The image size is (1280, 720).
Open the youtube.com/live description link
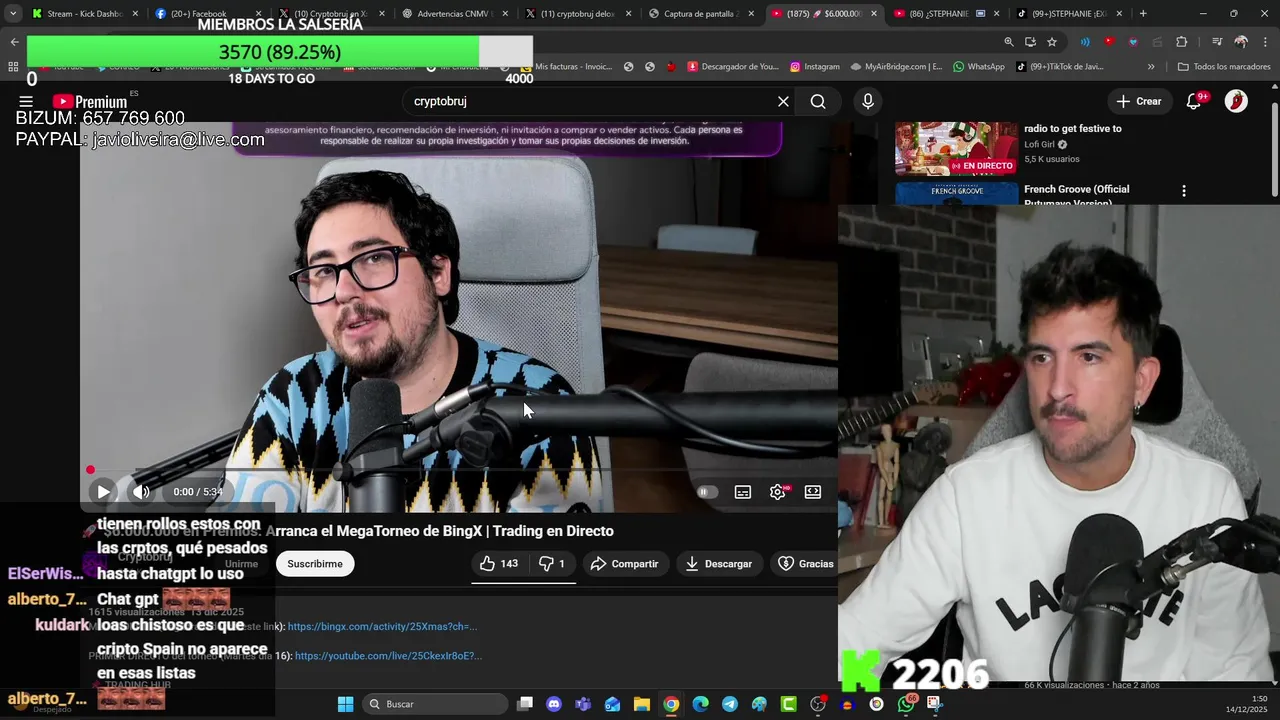pos(388,656)
